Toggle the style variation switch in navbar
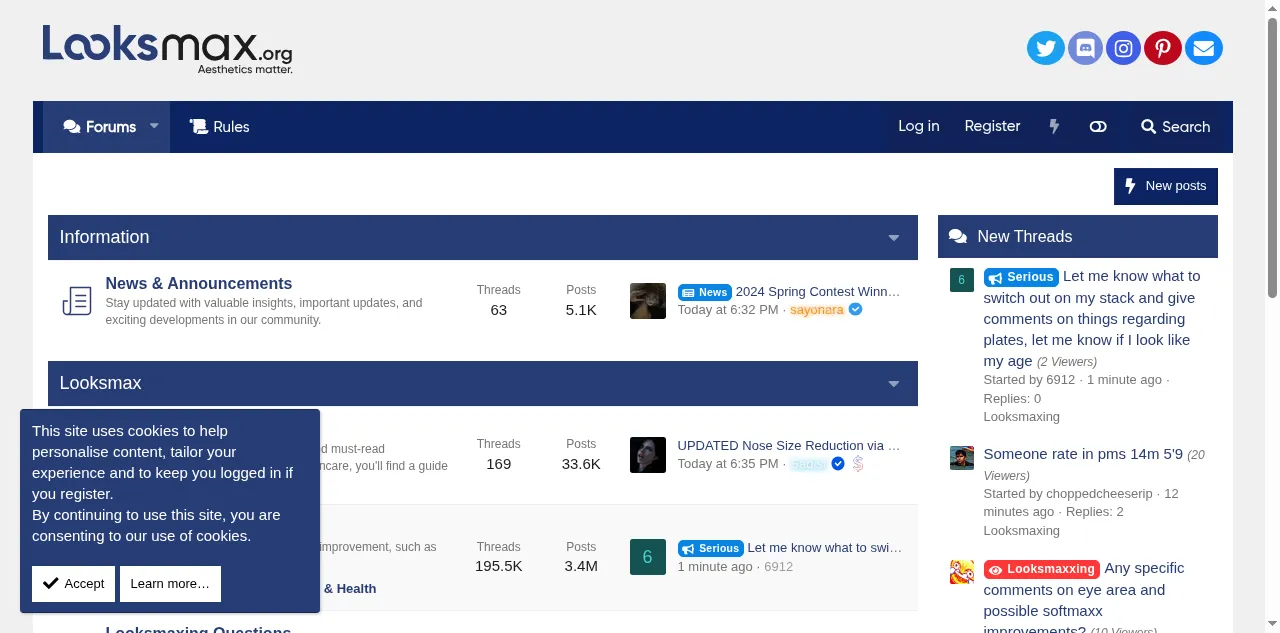Image resolution: width=1280 pixels, height=633 pixels. pyautogui.click(x=1098, y=127)
